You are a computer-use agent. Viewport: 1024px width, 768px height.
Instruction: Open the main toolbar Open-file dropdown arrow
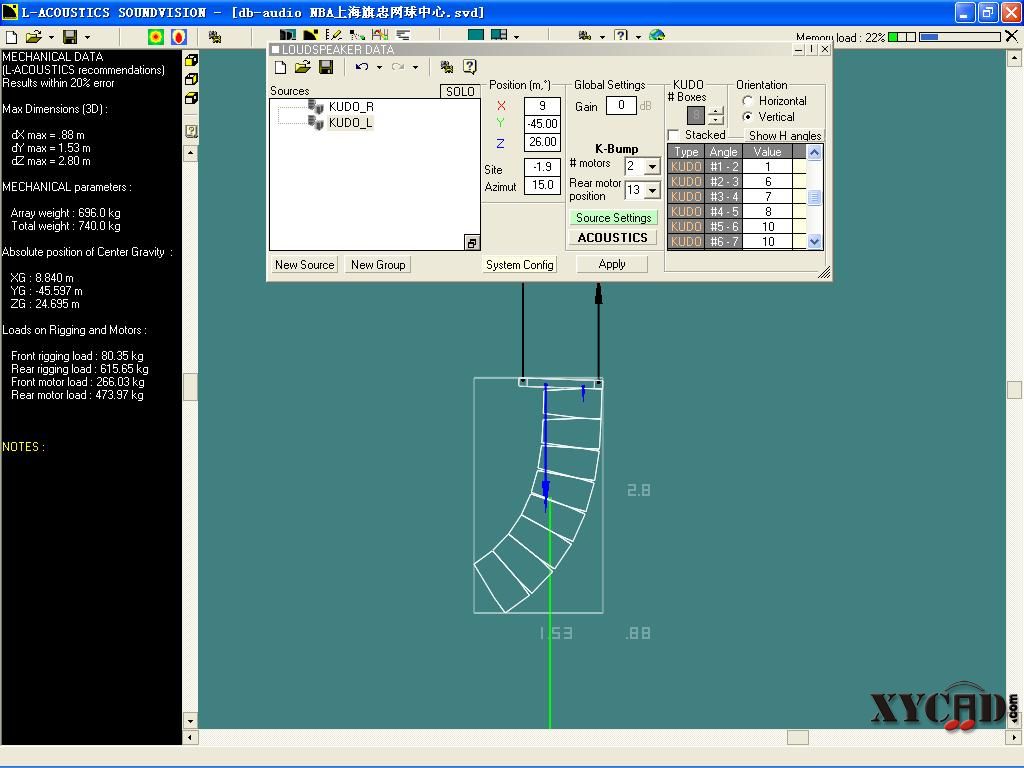51,37
